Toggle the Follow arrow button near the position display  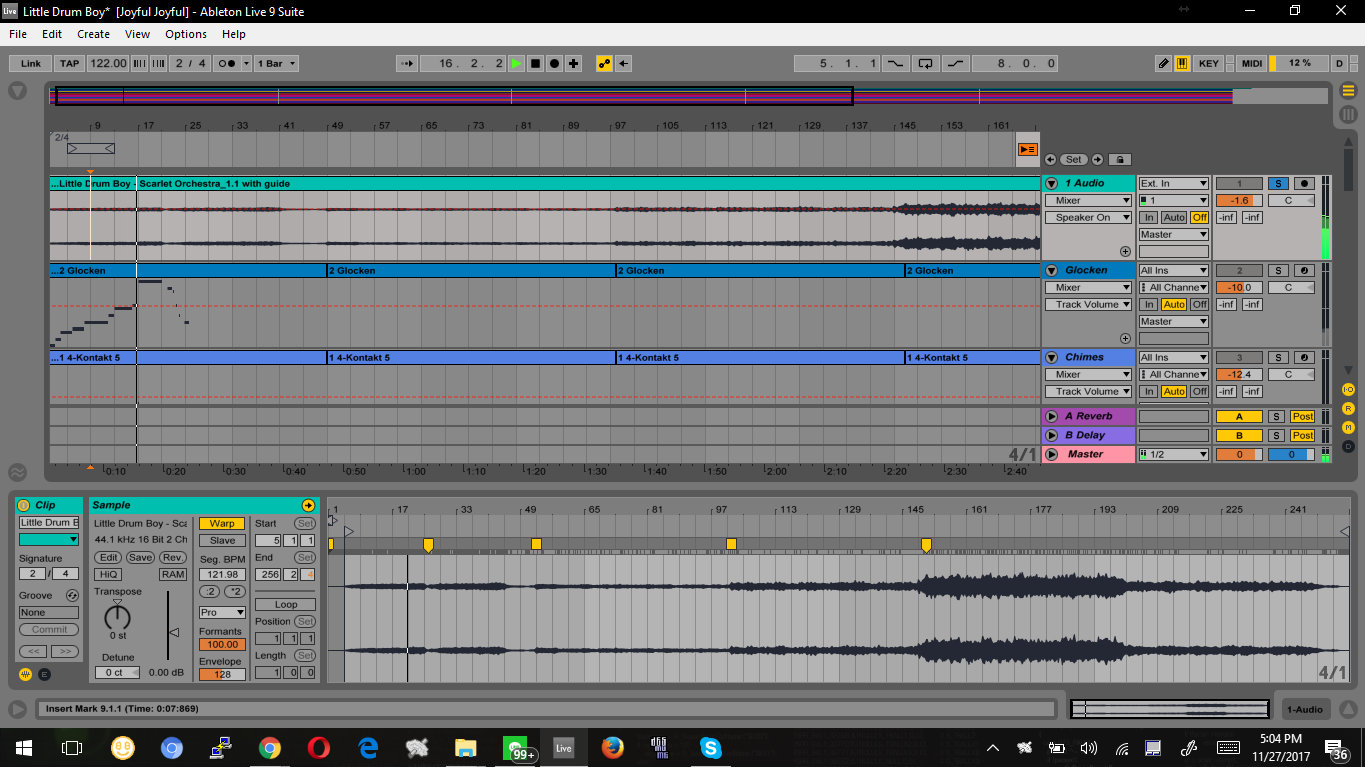pyautogui.click(x=406, y=63)
